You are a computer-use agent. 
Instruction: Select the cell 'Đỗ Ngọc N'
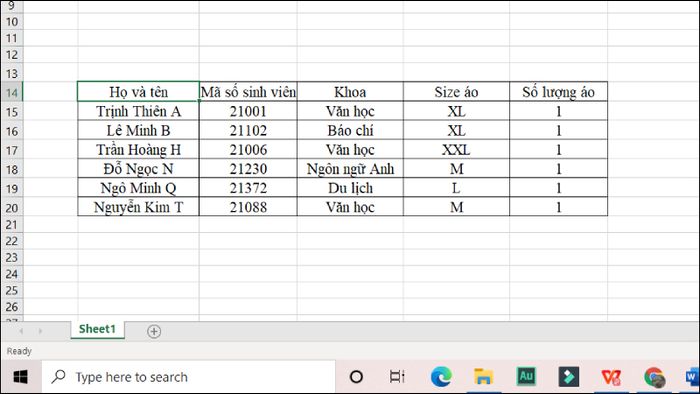click(x=138, y=169)
